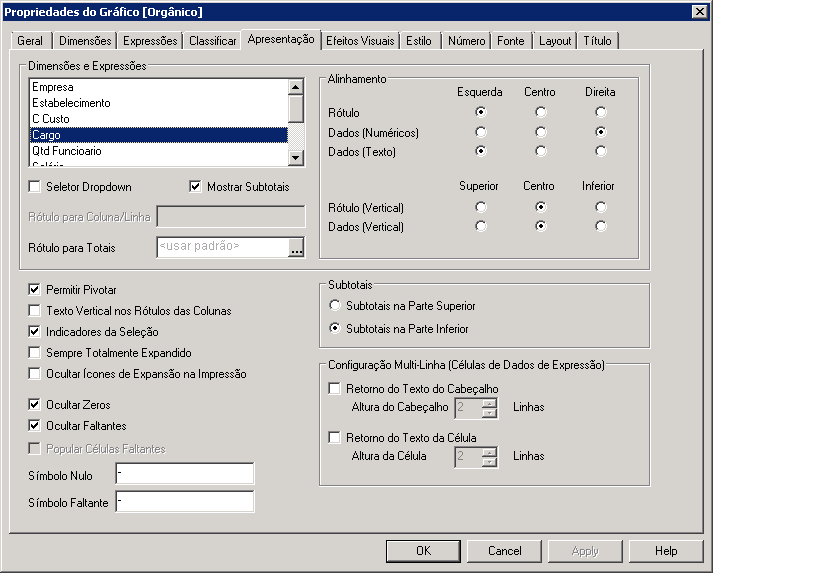
Task: Open the Efeitos Visuais tab
Action: [360, 41]
